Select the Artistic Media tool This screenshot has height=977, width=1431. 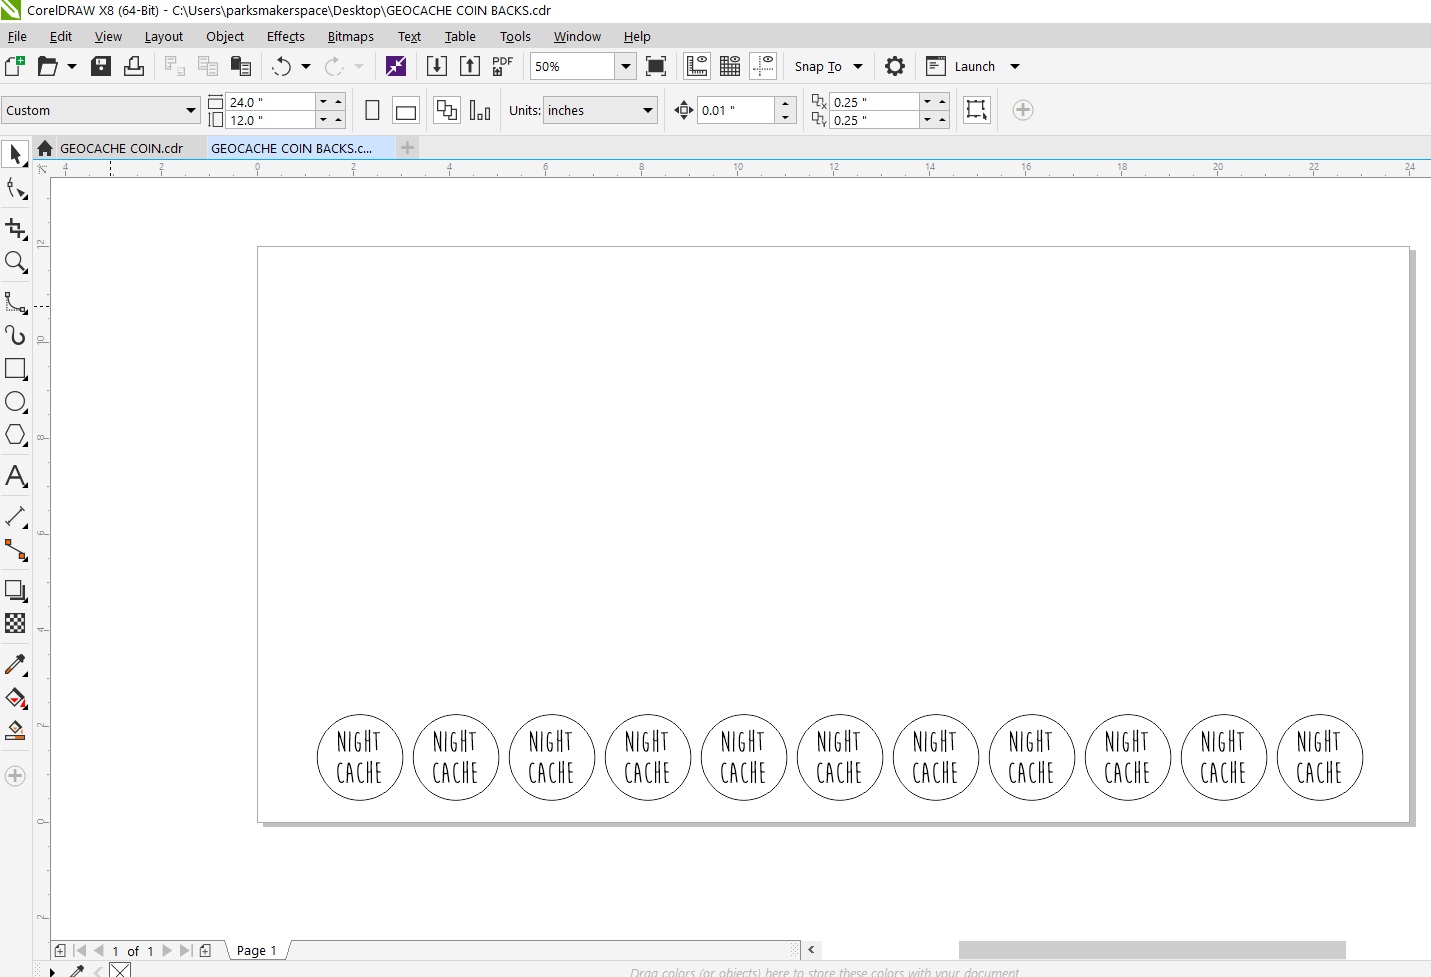click(x=15, y=335)
